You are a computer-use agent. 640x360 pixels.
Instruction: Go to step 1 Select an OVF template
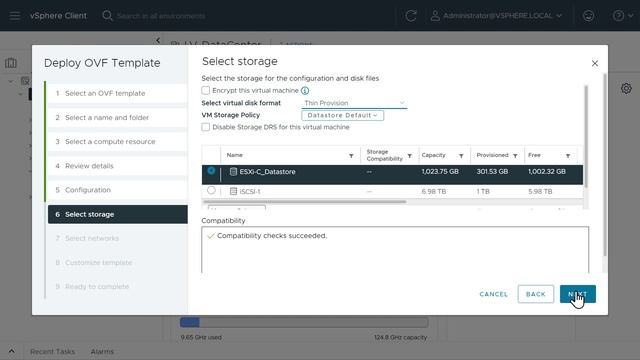coord(117,93)
